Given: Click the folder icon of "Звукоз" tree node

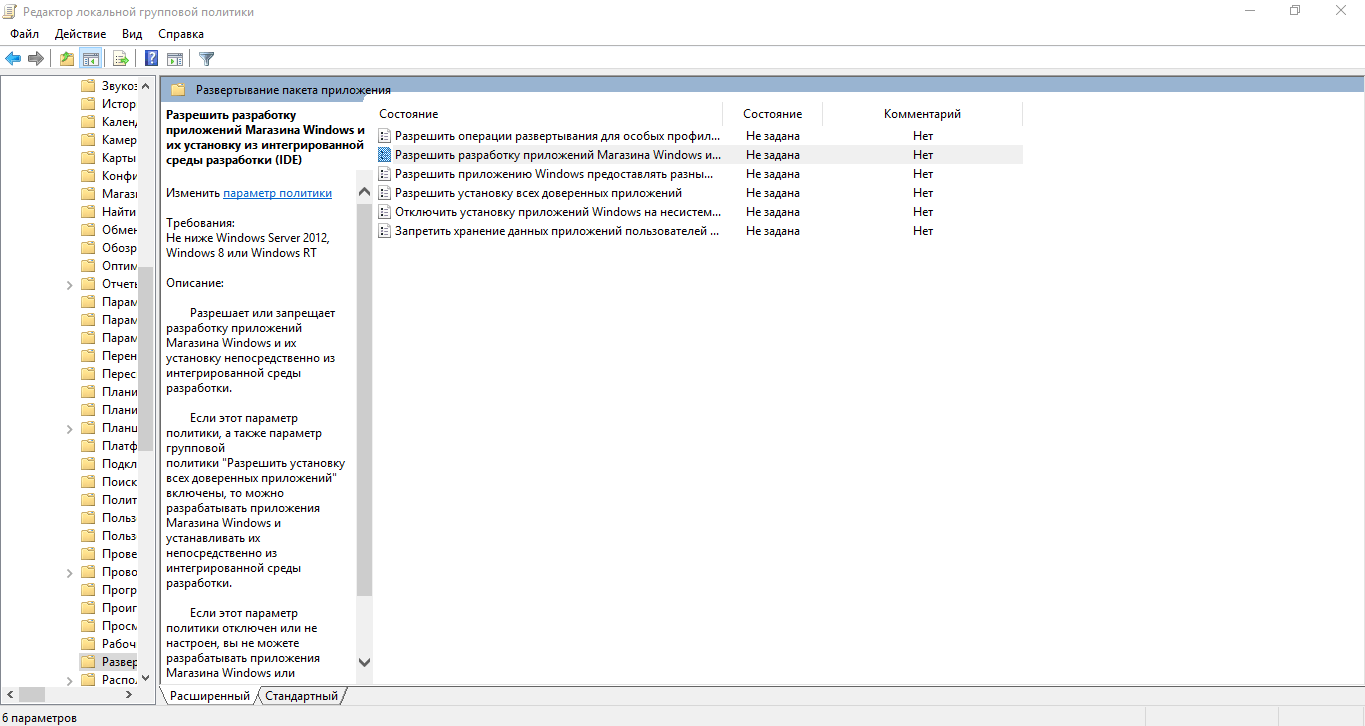Looking at the screenshot, I should (x=88, y=86).
